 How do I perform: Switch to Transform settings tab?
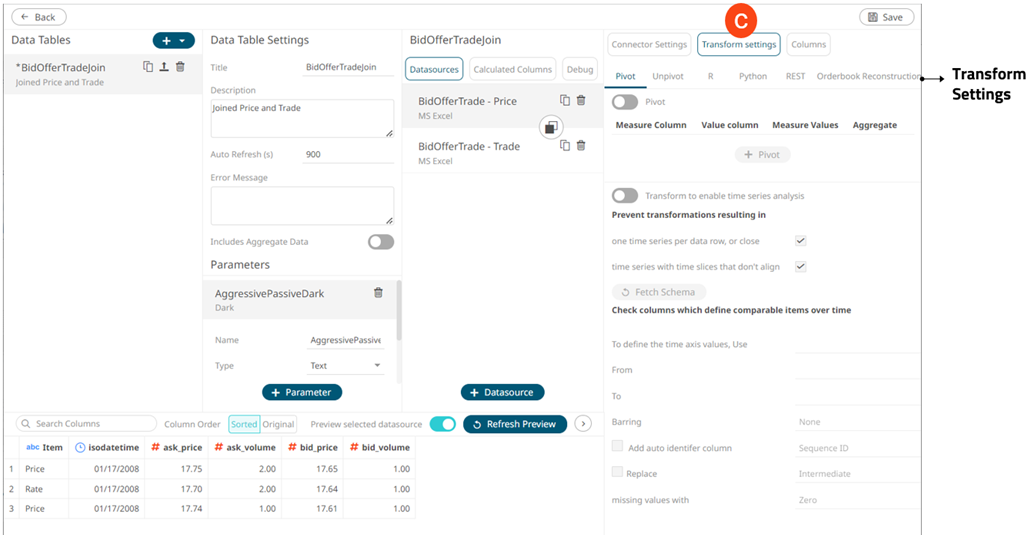click(x=738, y=45)
